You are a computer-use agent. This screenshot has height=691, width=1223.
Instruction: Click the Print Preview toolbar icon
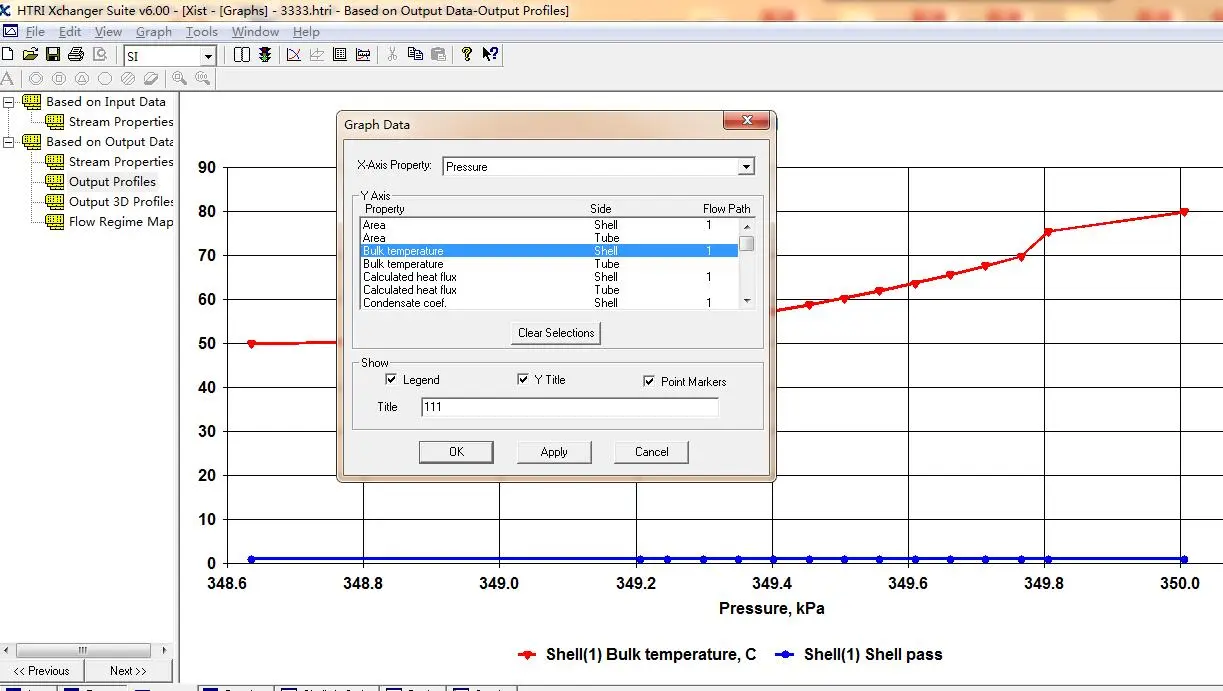pos(99,54)
